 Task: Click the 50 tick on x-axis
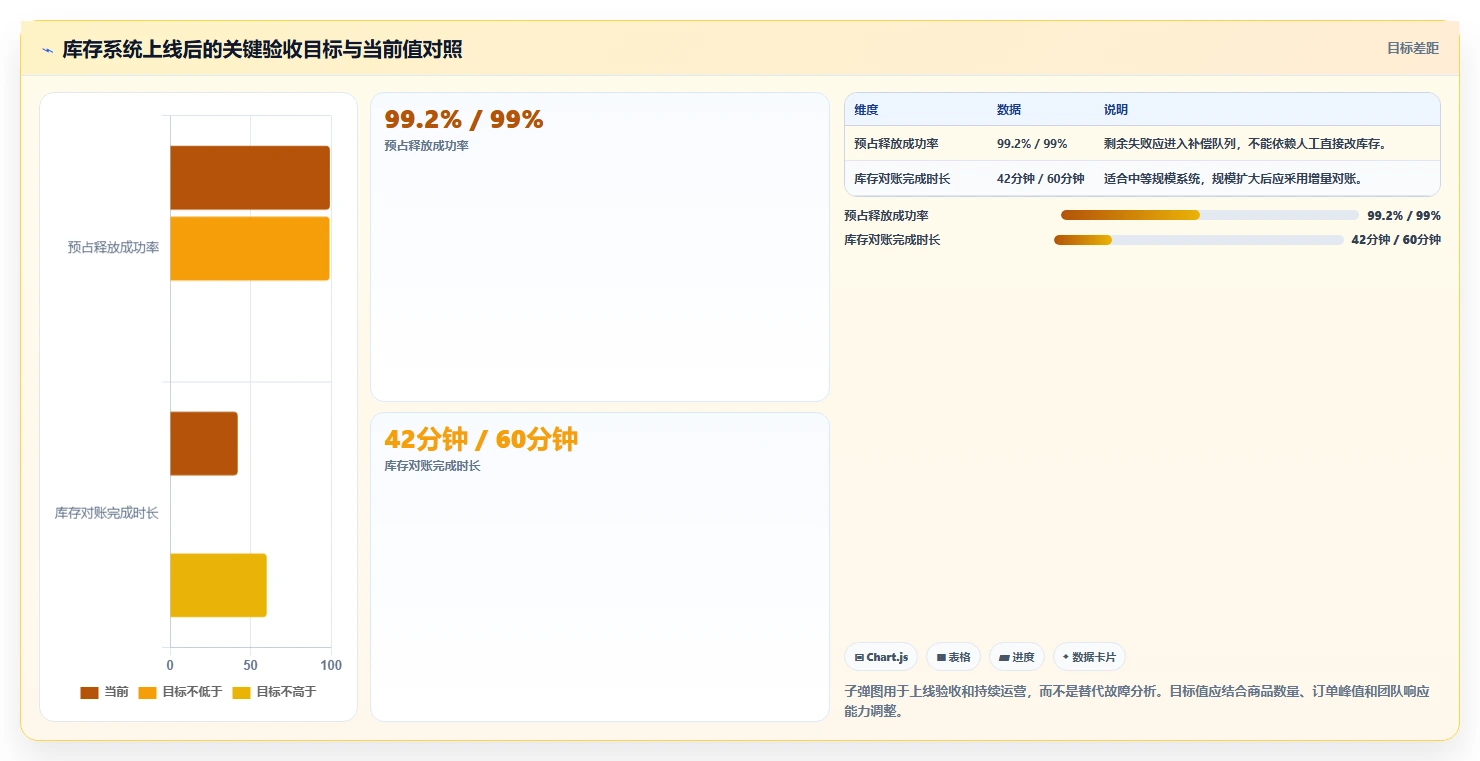point(250,665)
